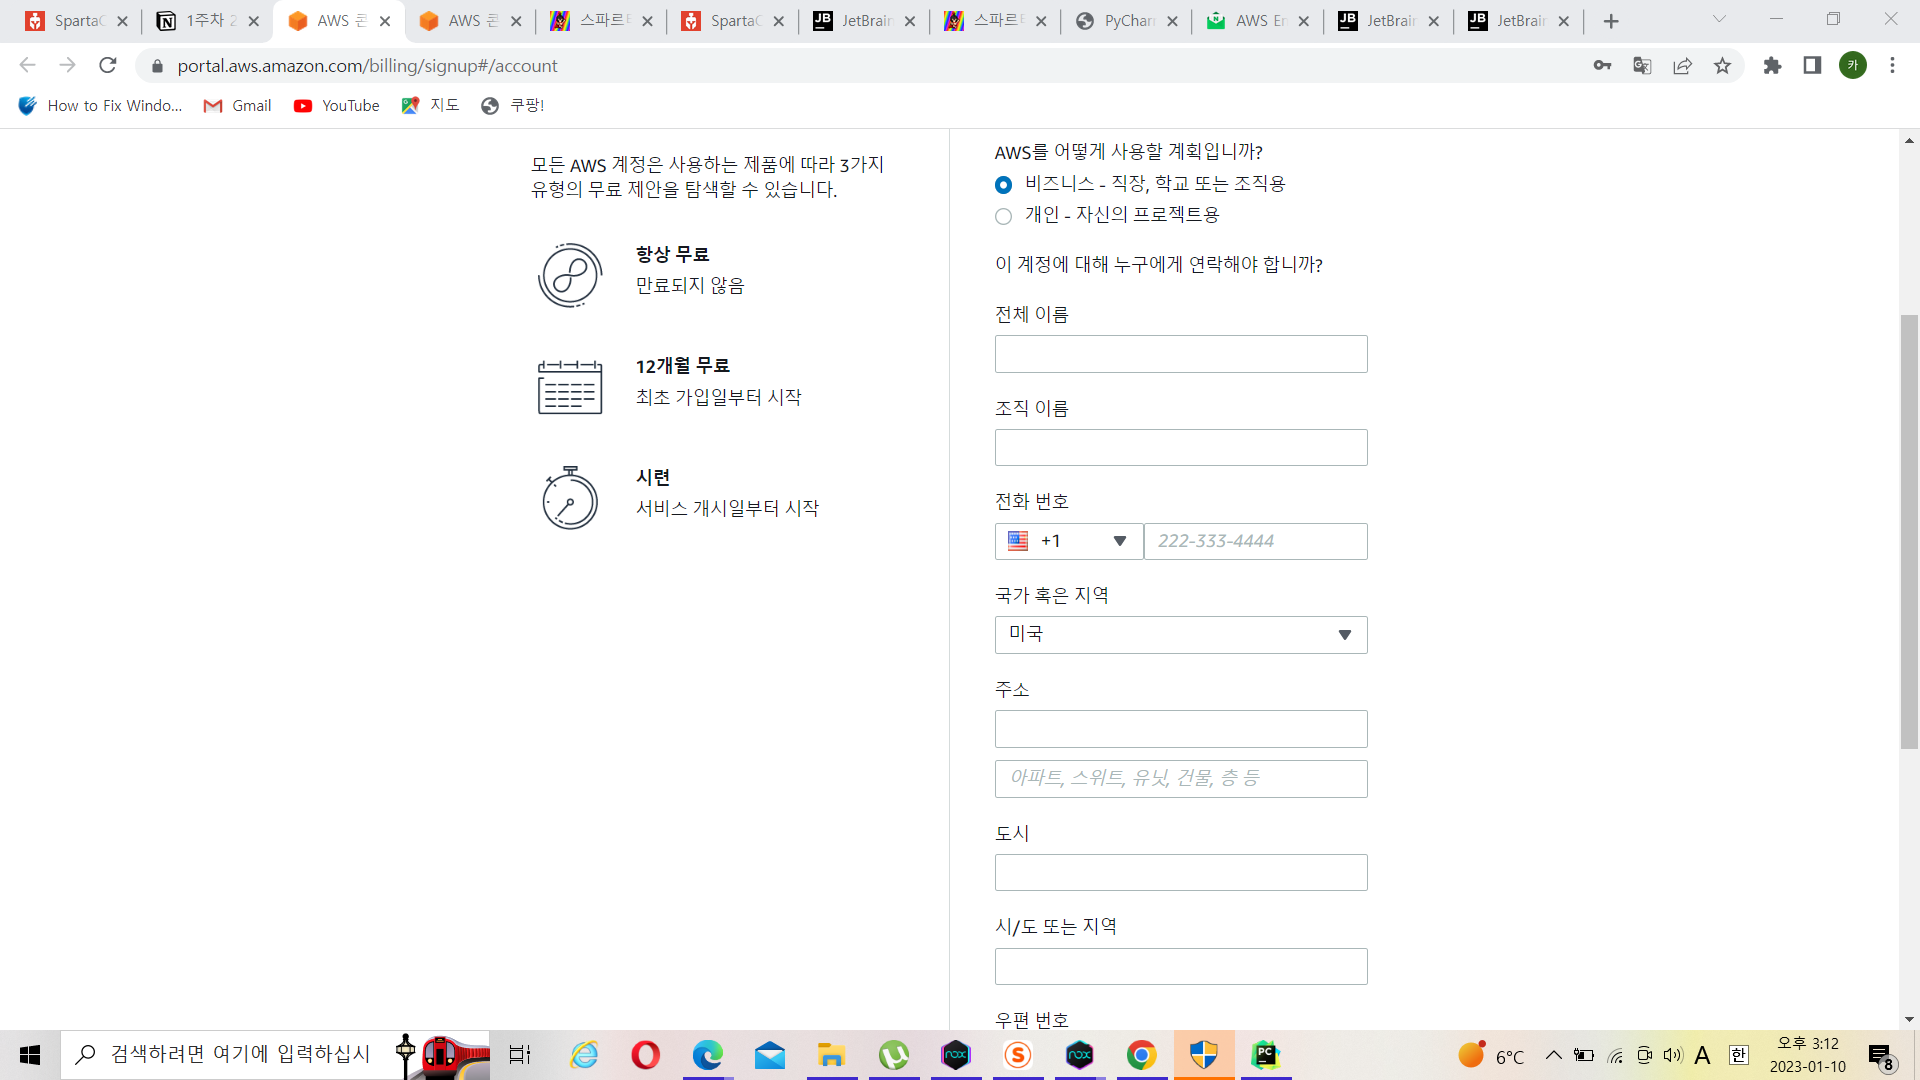Open the Windows Start menu
Image resolution: width=1920 pixels, height=1080 pixels.
(x=30, y=1055)
